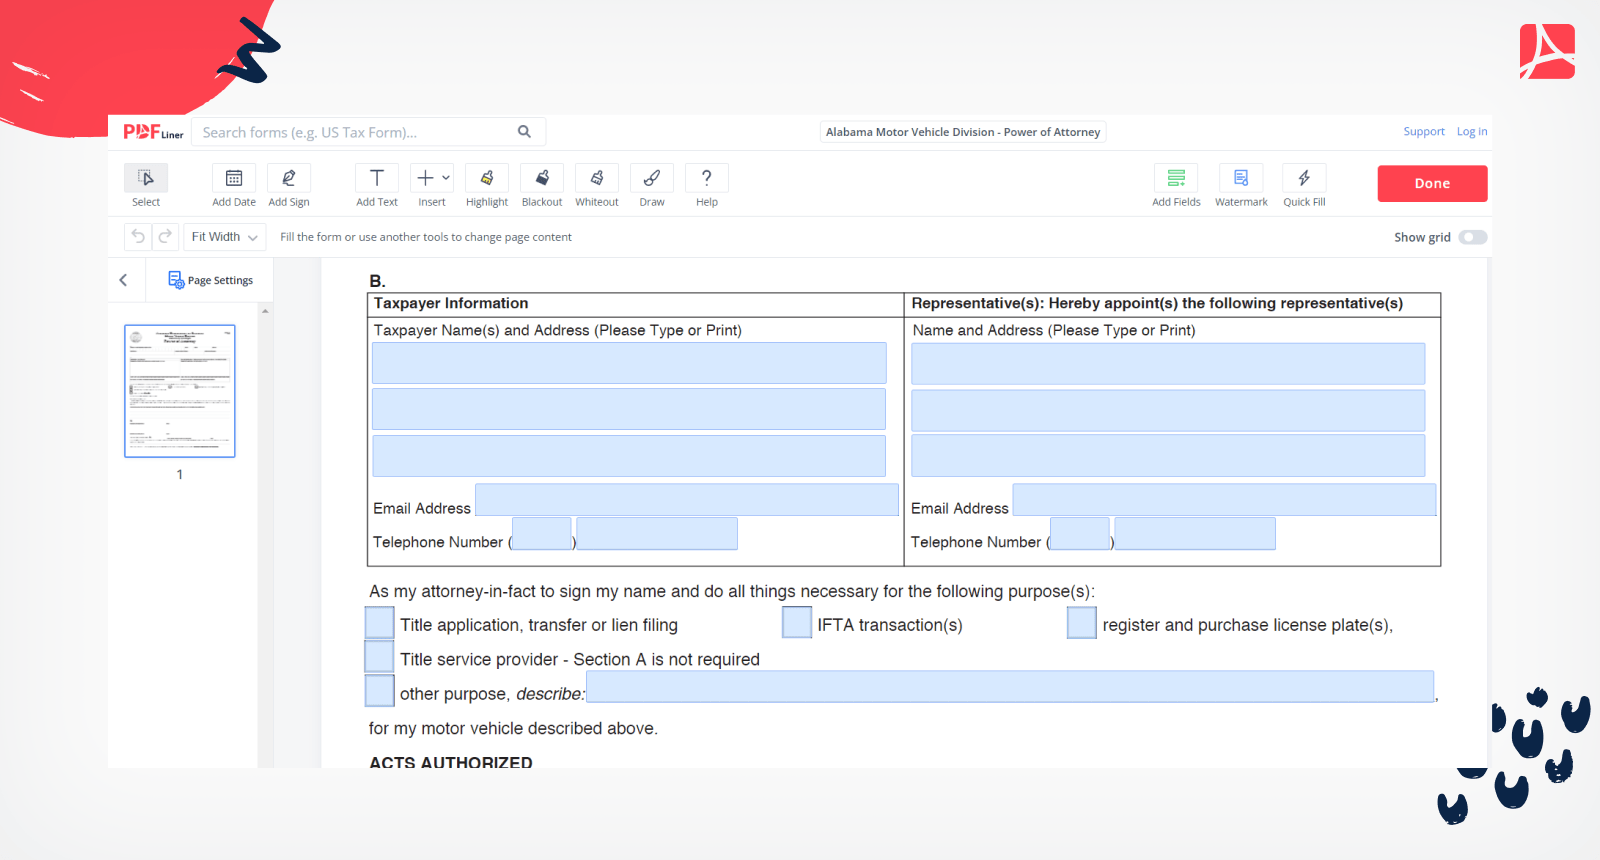Check the other purpose box
1600x860 pixels.
point(380,690)
